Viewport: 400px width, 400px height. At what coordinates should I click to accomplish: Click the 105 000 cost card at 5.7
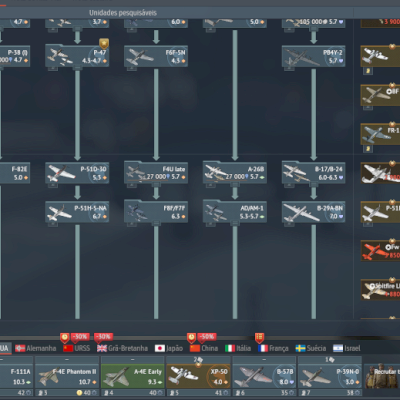click(x=313, y=22)
